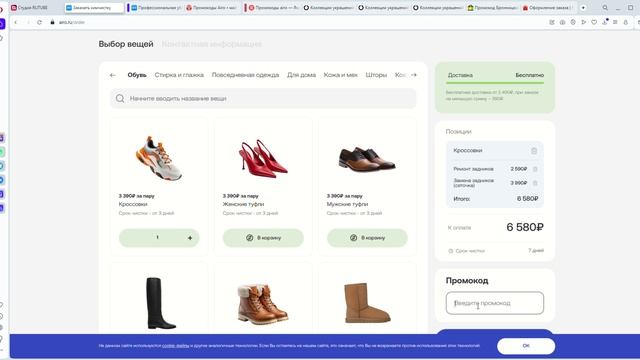
Task: Go to the Контактная информация step
Action: tap(212, 44)
